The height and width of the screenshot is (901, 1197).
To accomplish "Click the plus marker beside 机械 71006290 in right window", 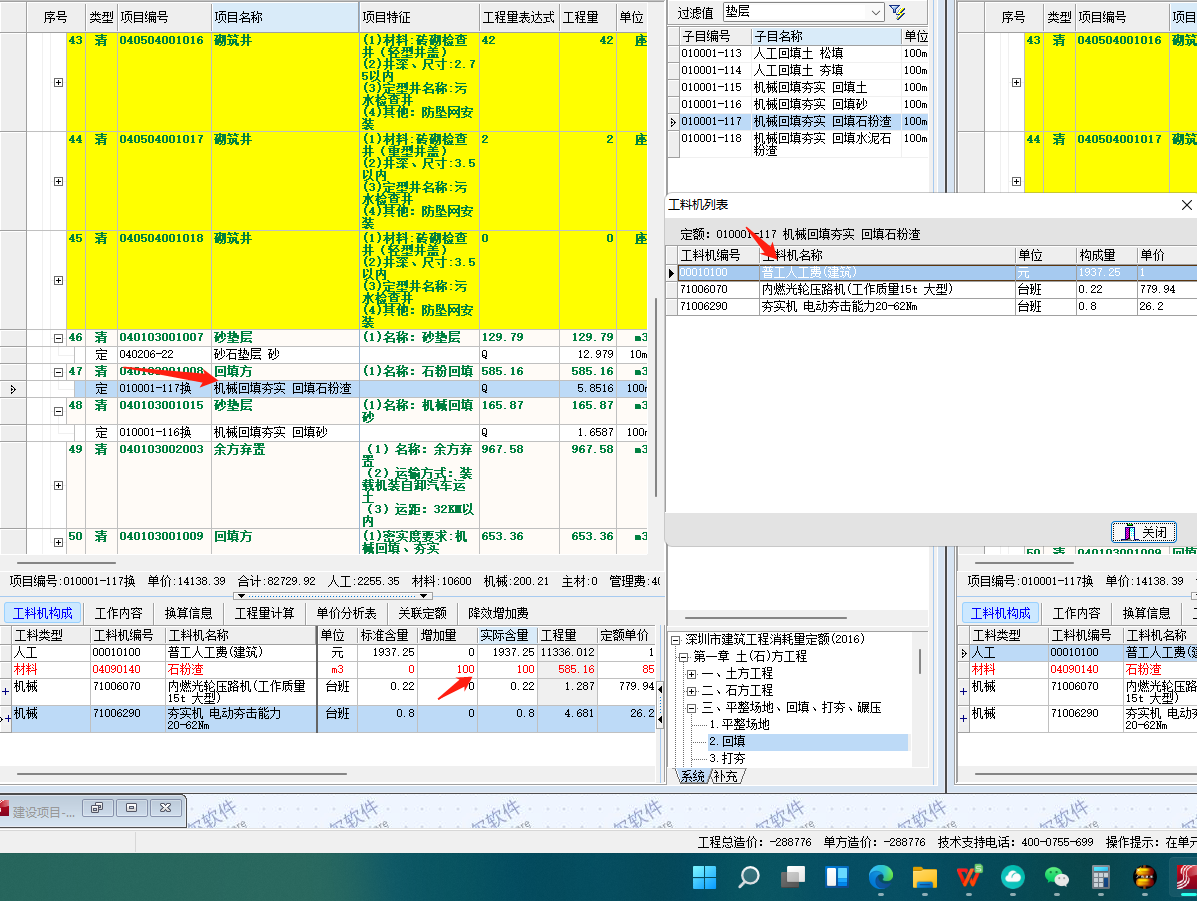I will pyautogui.click(x=963, y=718).
